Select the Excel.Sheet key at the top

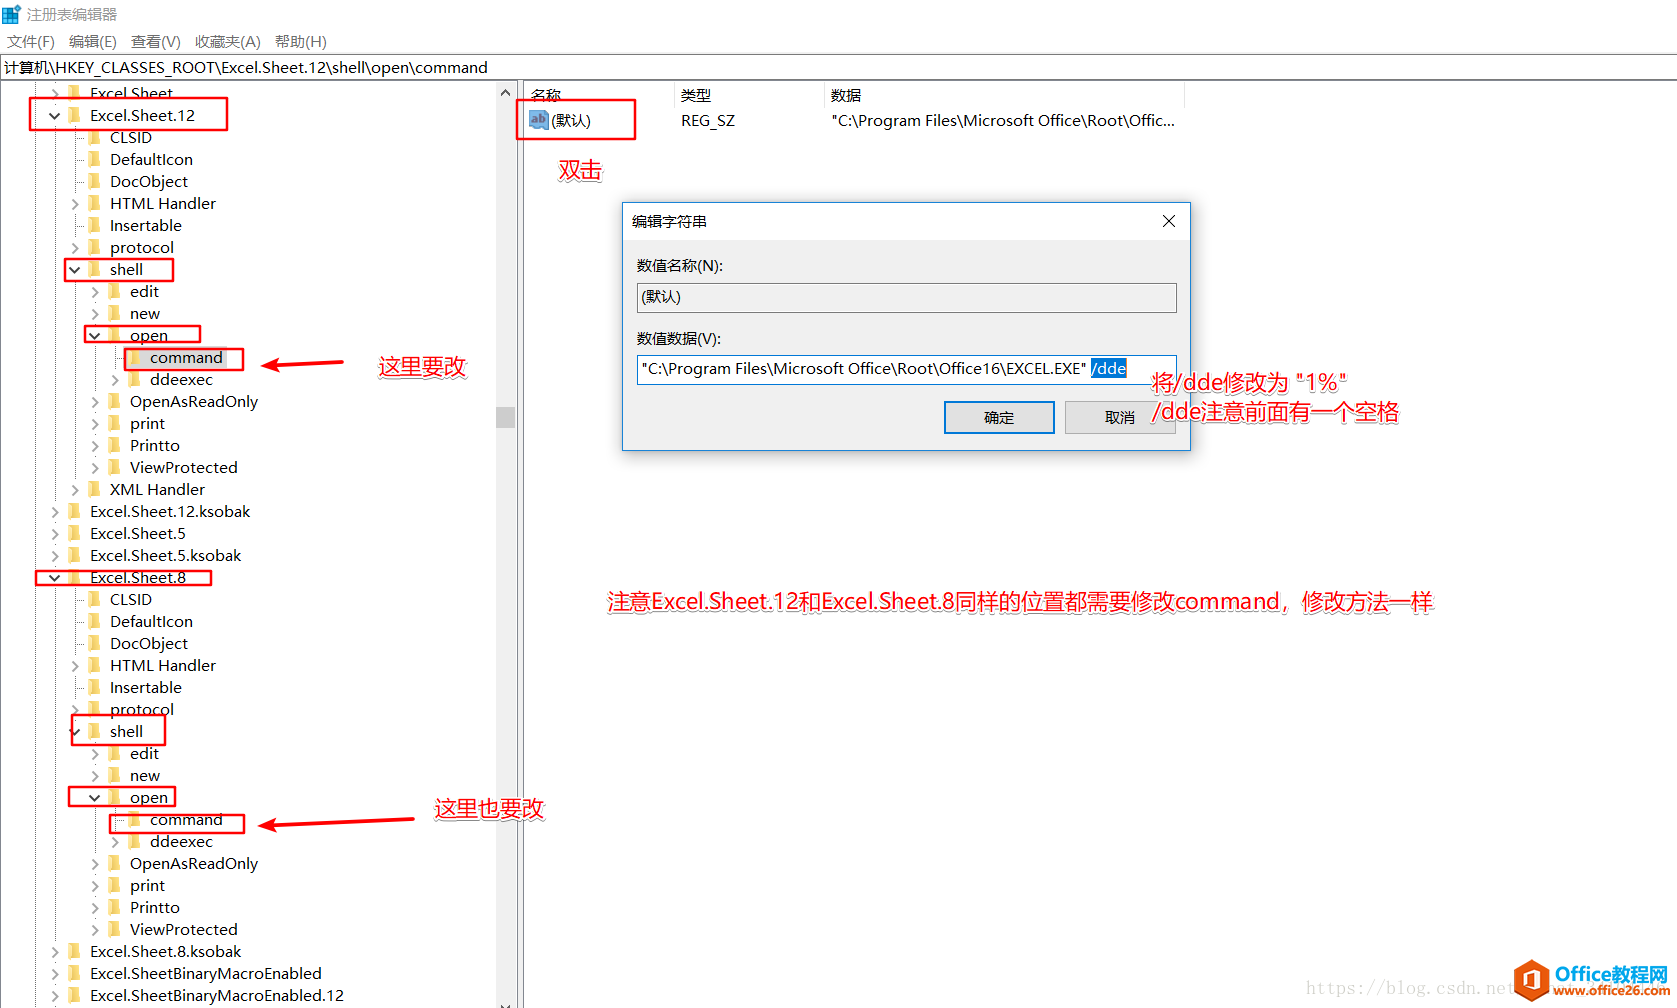click(x=131, y=94)
